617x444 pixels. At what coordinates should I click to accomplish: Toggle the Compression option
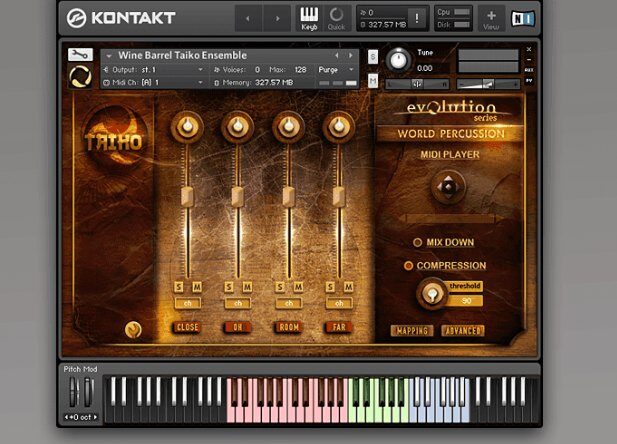coord(408,266)
